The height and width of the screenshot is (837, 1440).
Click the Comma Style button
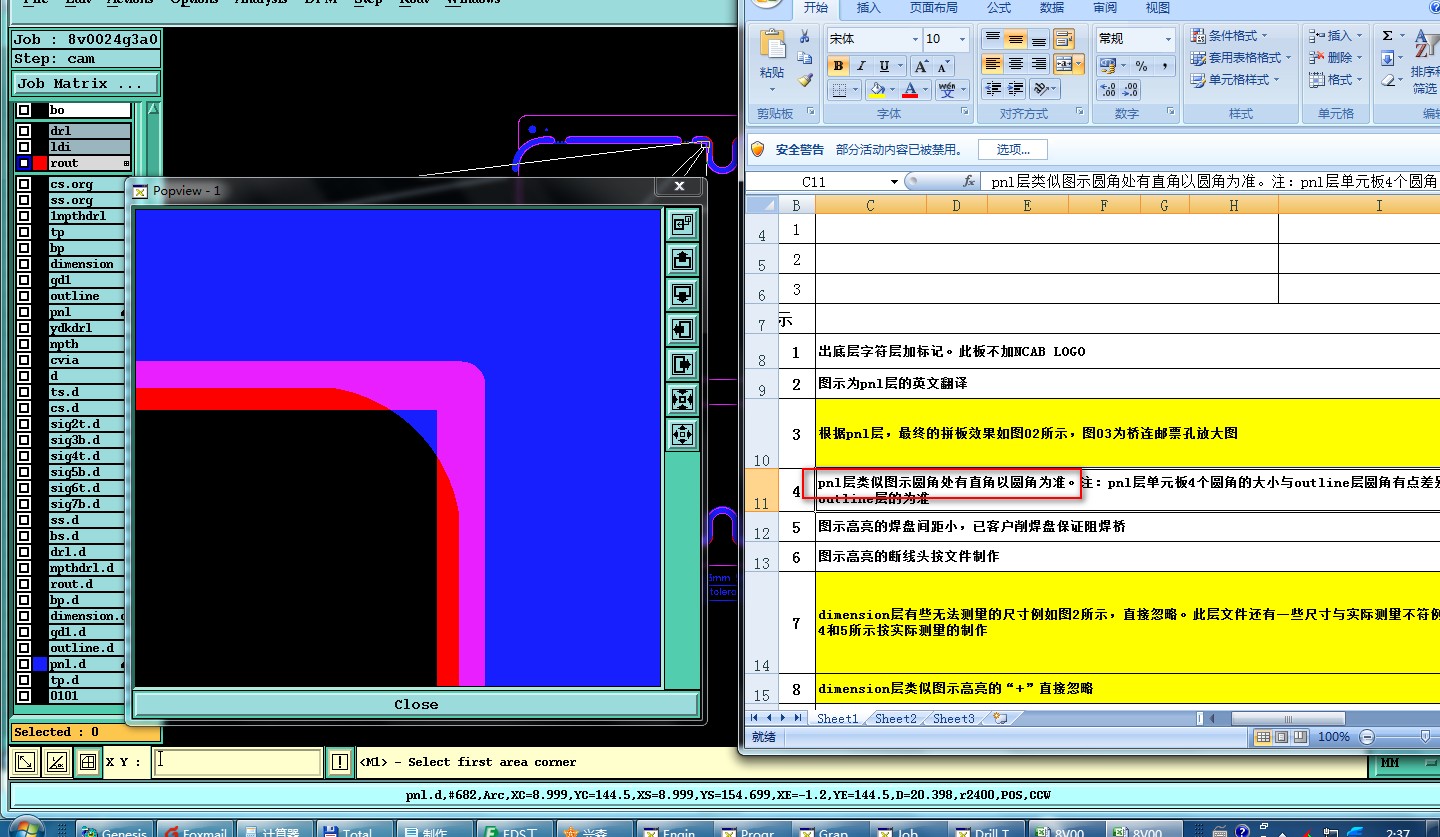coord(1164,66)
